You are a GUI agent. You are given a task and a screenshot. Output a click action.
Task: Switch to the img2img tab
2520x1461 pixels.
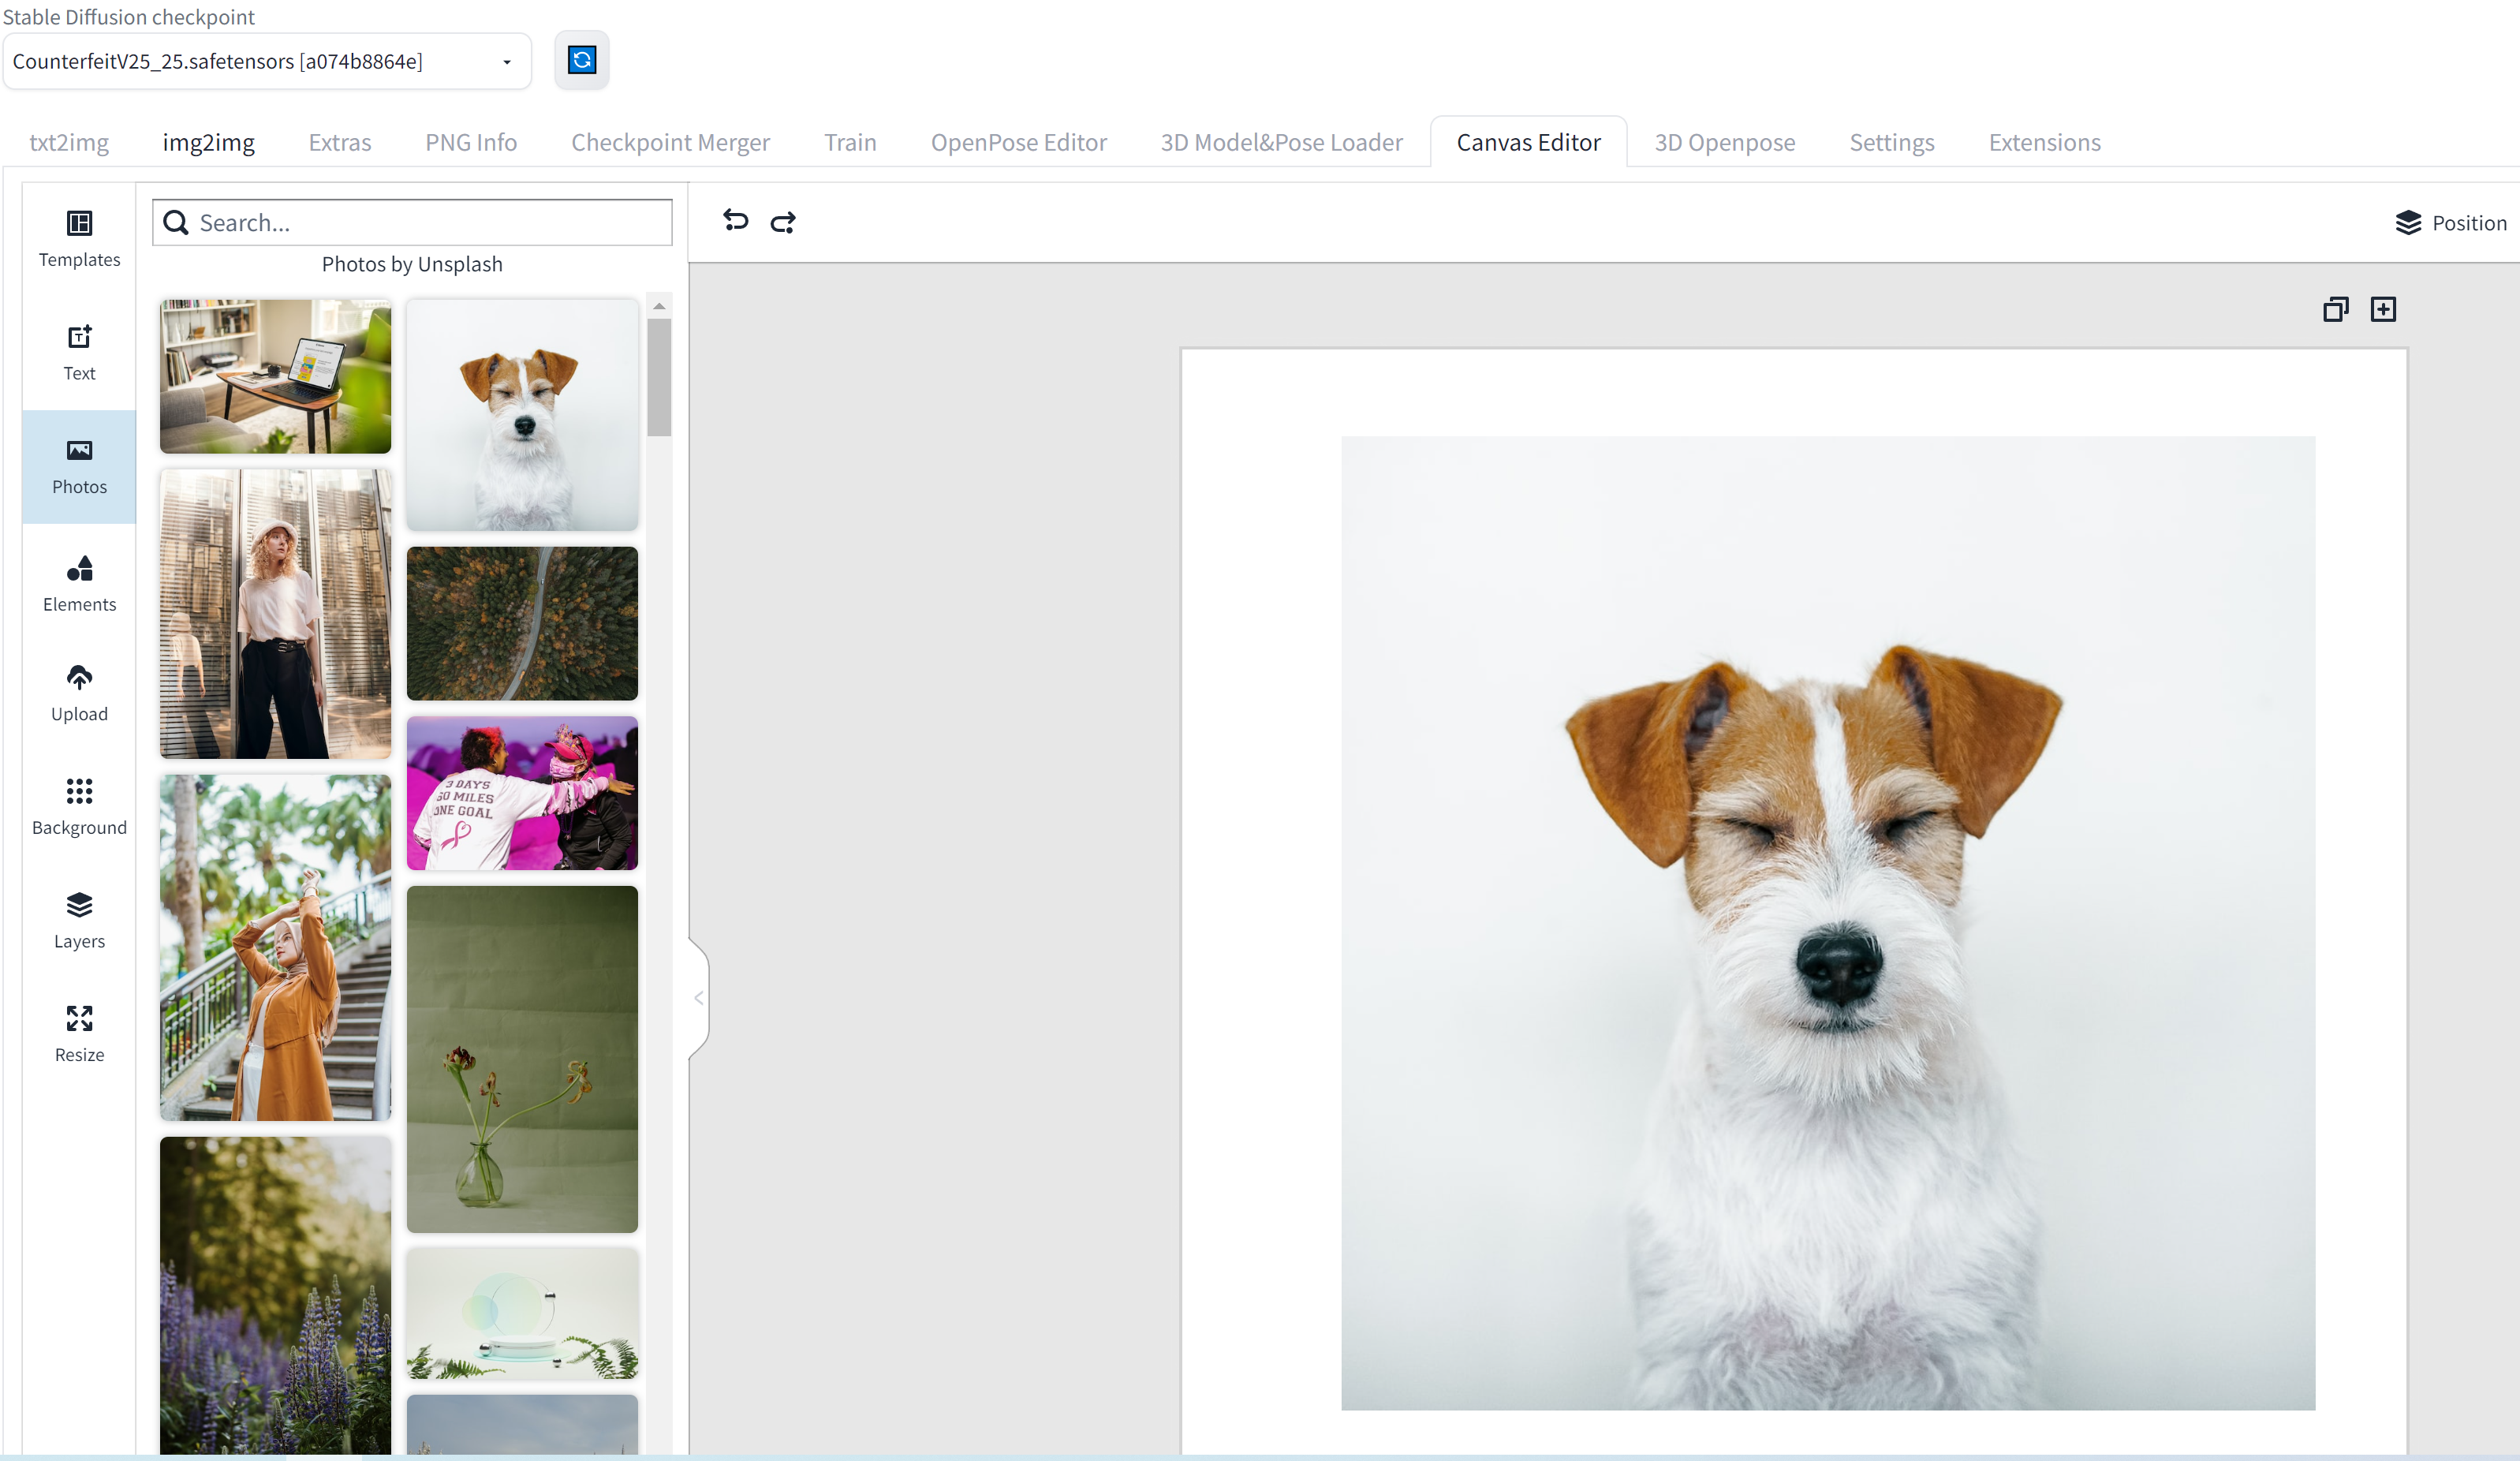coord(208,142)
